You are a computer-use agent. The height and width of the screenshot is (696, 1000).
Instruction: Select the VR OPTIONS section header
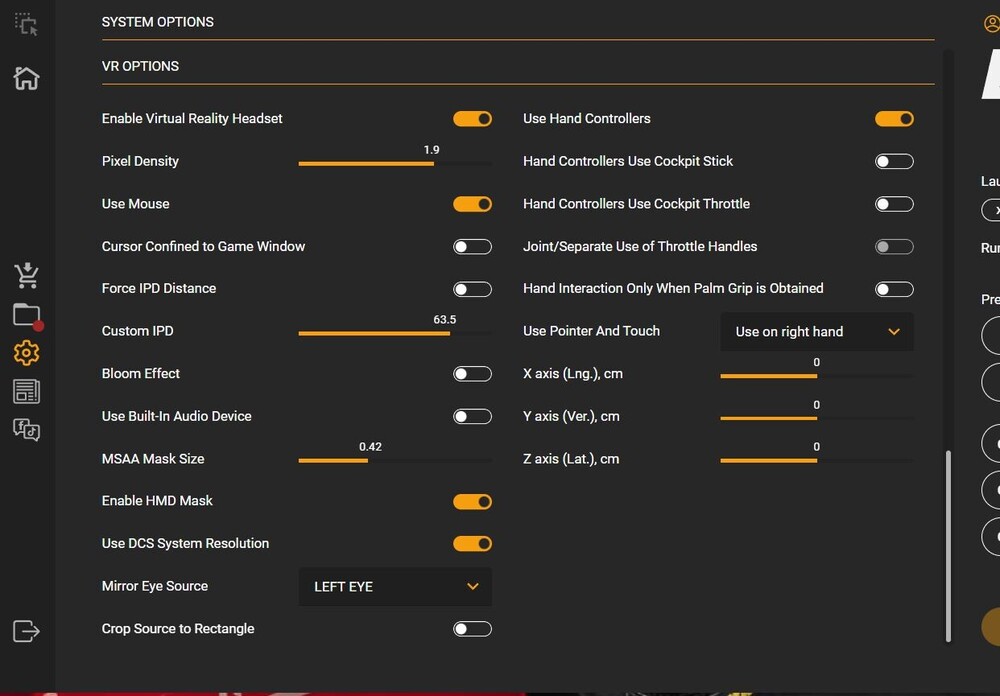(139, 66)
